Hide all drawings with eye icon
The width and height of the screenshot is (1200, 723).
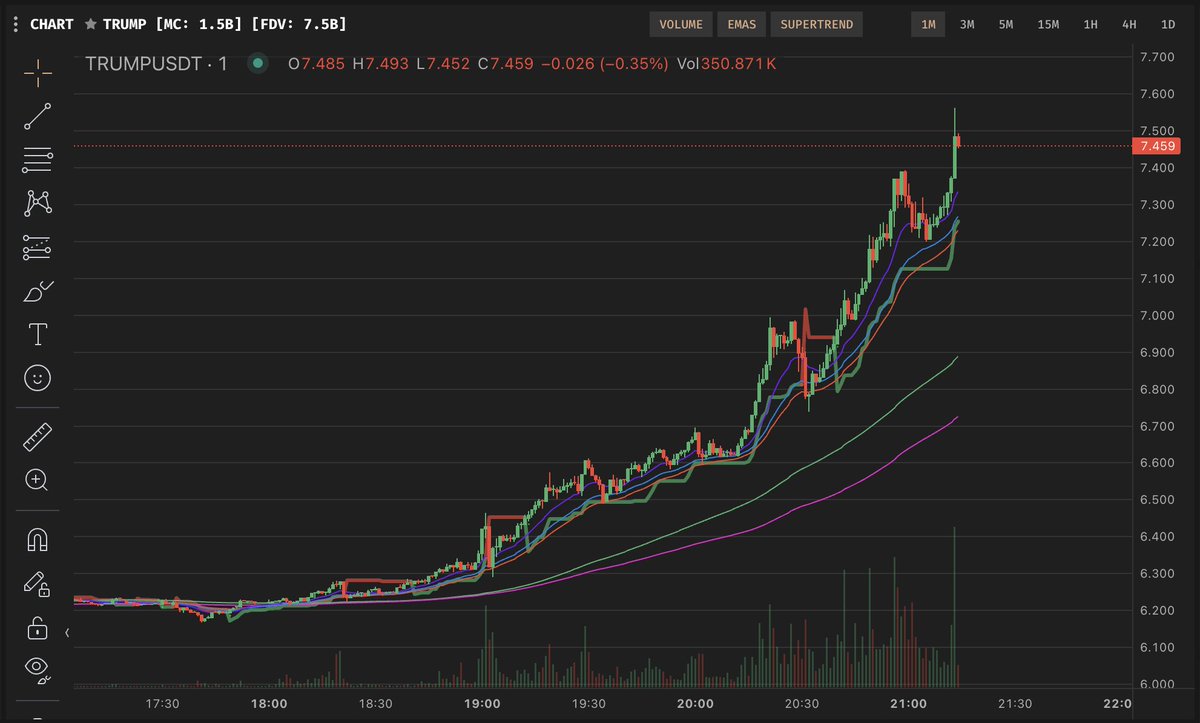pos(38,668)
